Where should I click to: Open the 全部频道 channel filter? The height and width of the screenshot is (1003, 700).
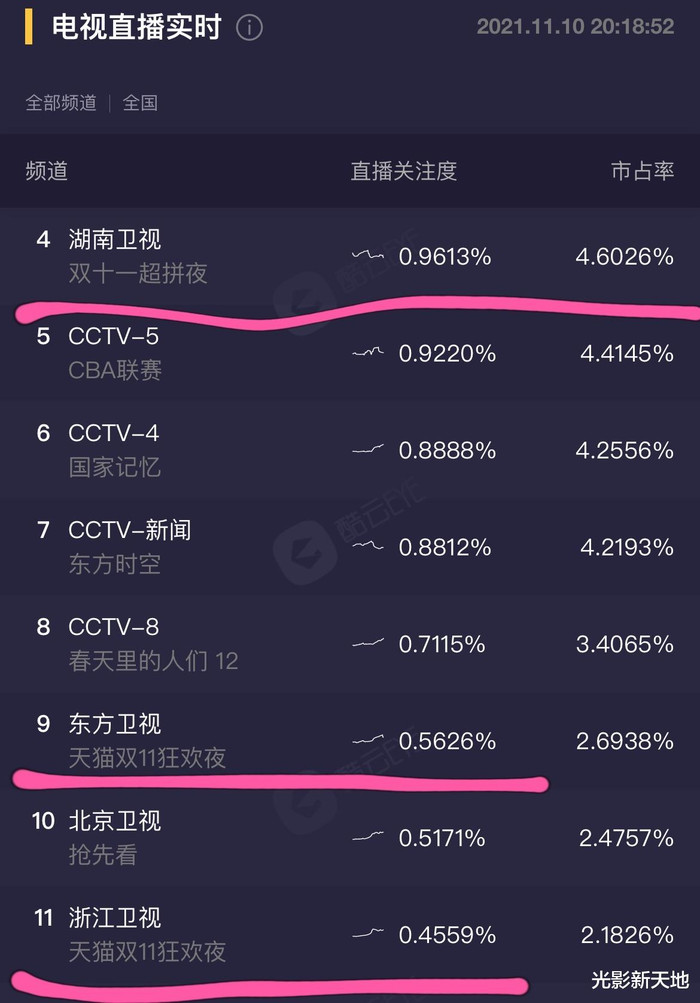61,103
